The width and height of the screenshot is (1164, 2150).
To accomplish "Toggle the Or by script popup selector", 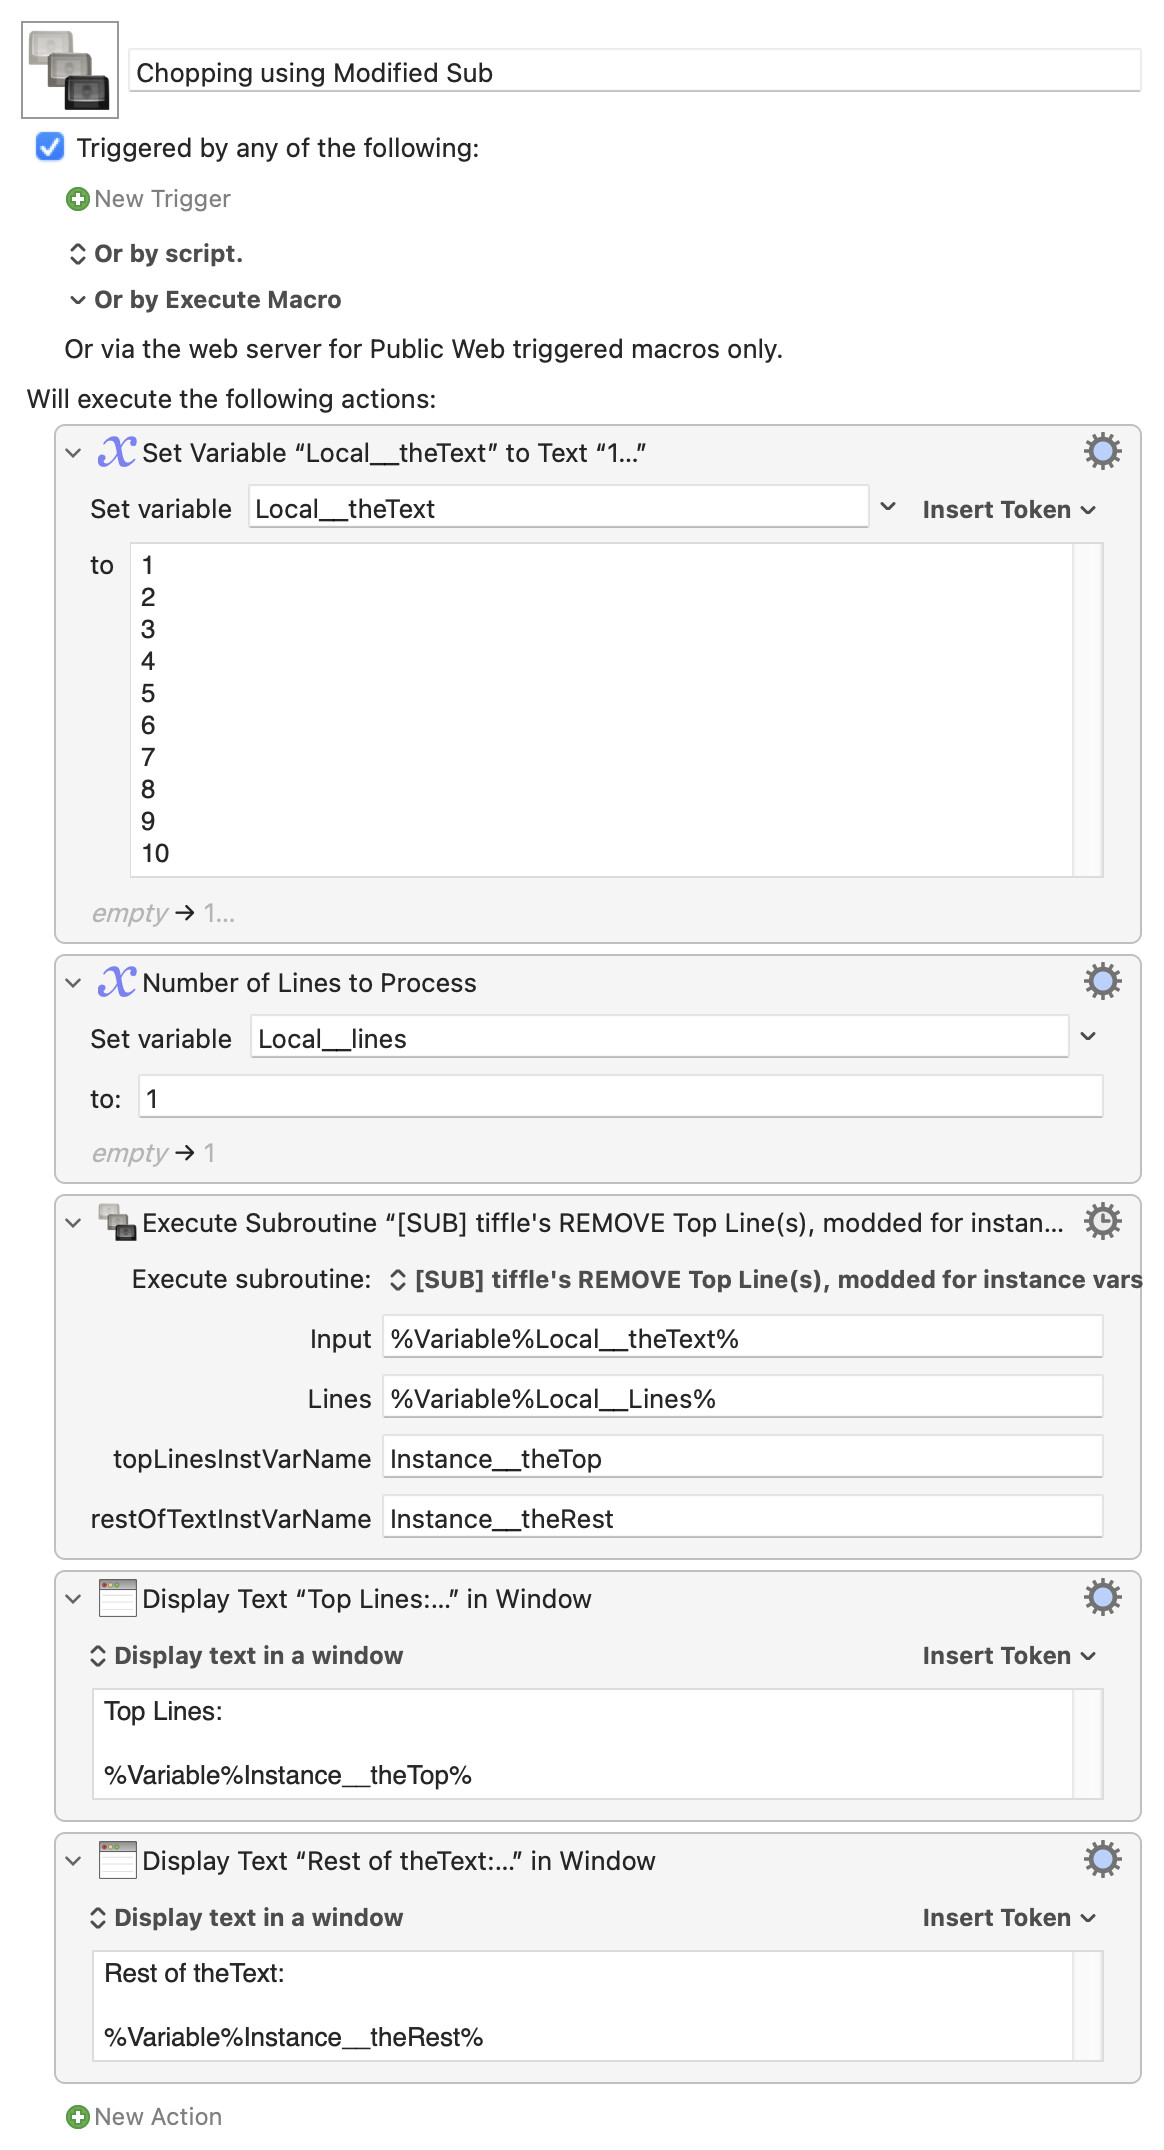I will pyautogui.click(x=155, y=254).
